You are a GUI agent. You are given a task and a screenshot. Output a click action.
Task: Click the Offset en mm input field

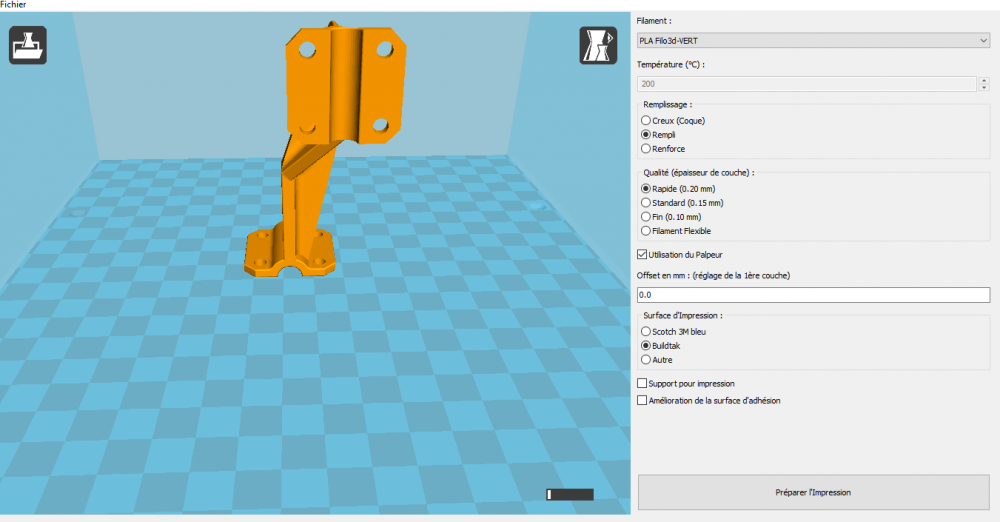pos(813,295)
